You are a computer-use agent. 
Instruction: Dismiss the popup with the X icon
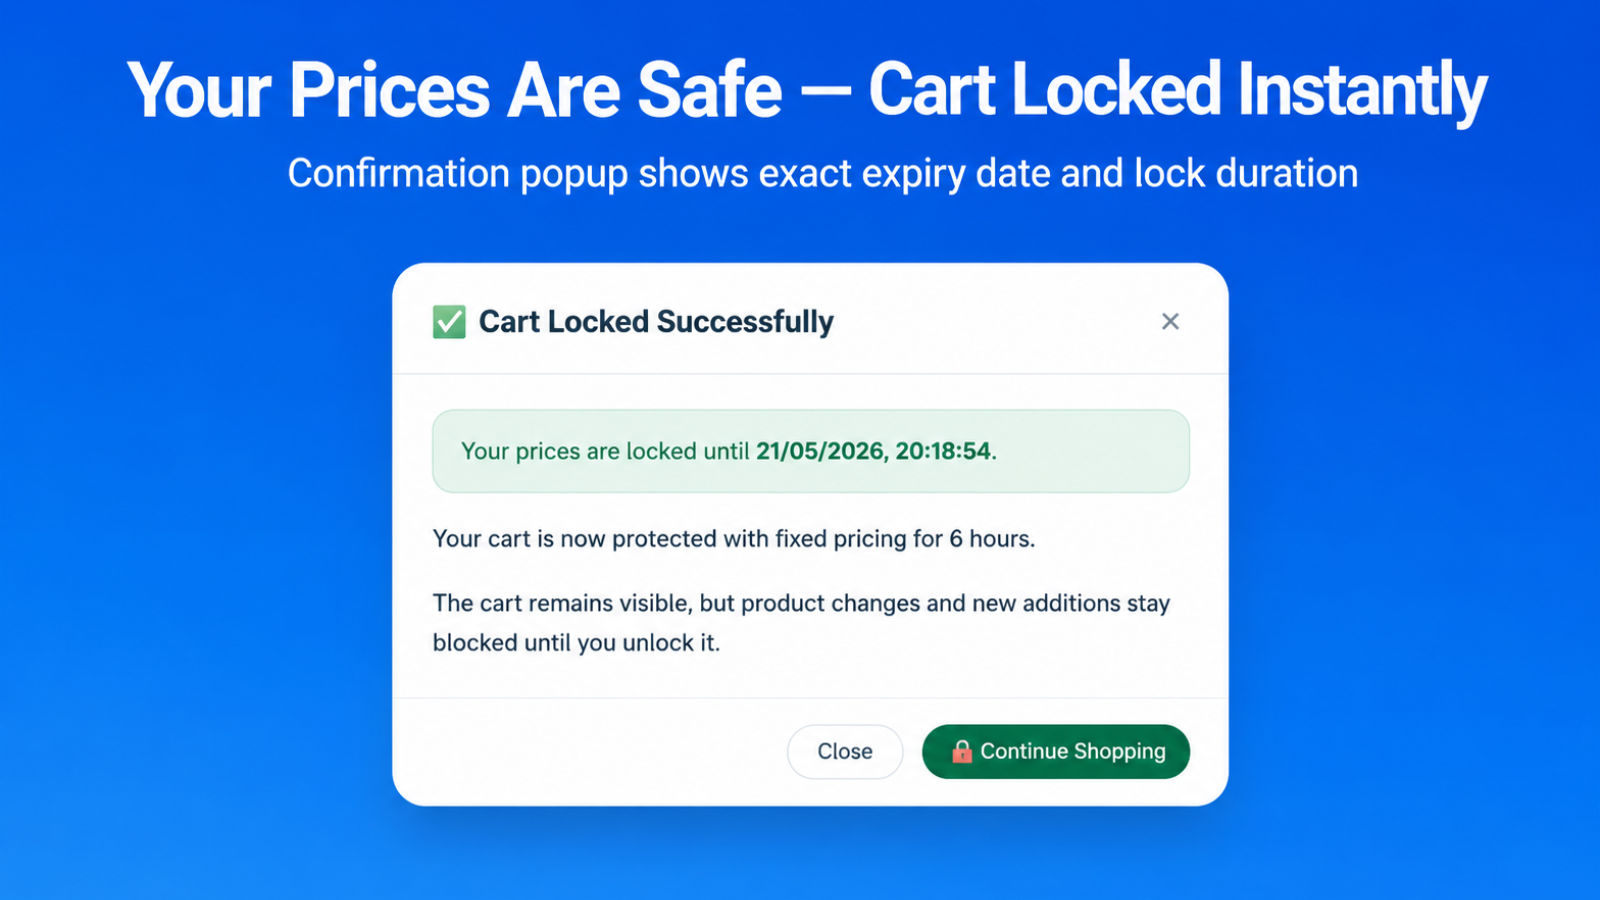tap(1170, 321)
